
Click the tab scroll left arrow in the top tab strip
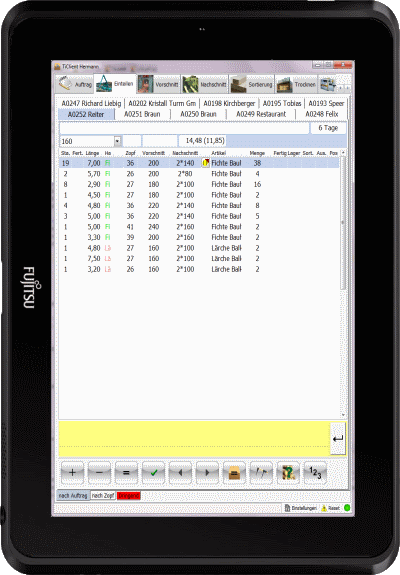[x=341, y=88]
